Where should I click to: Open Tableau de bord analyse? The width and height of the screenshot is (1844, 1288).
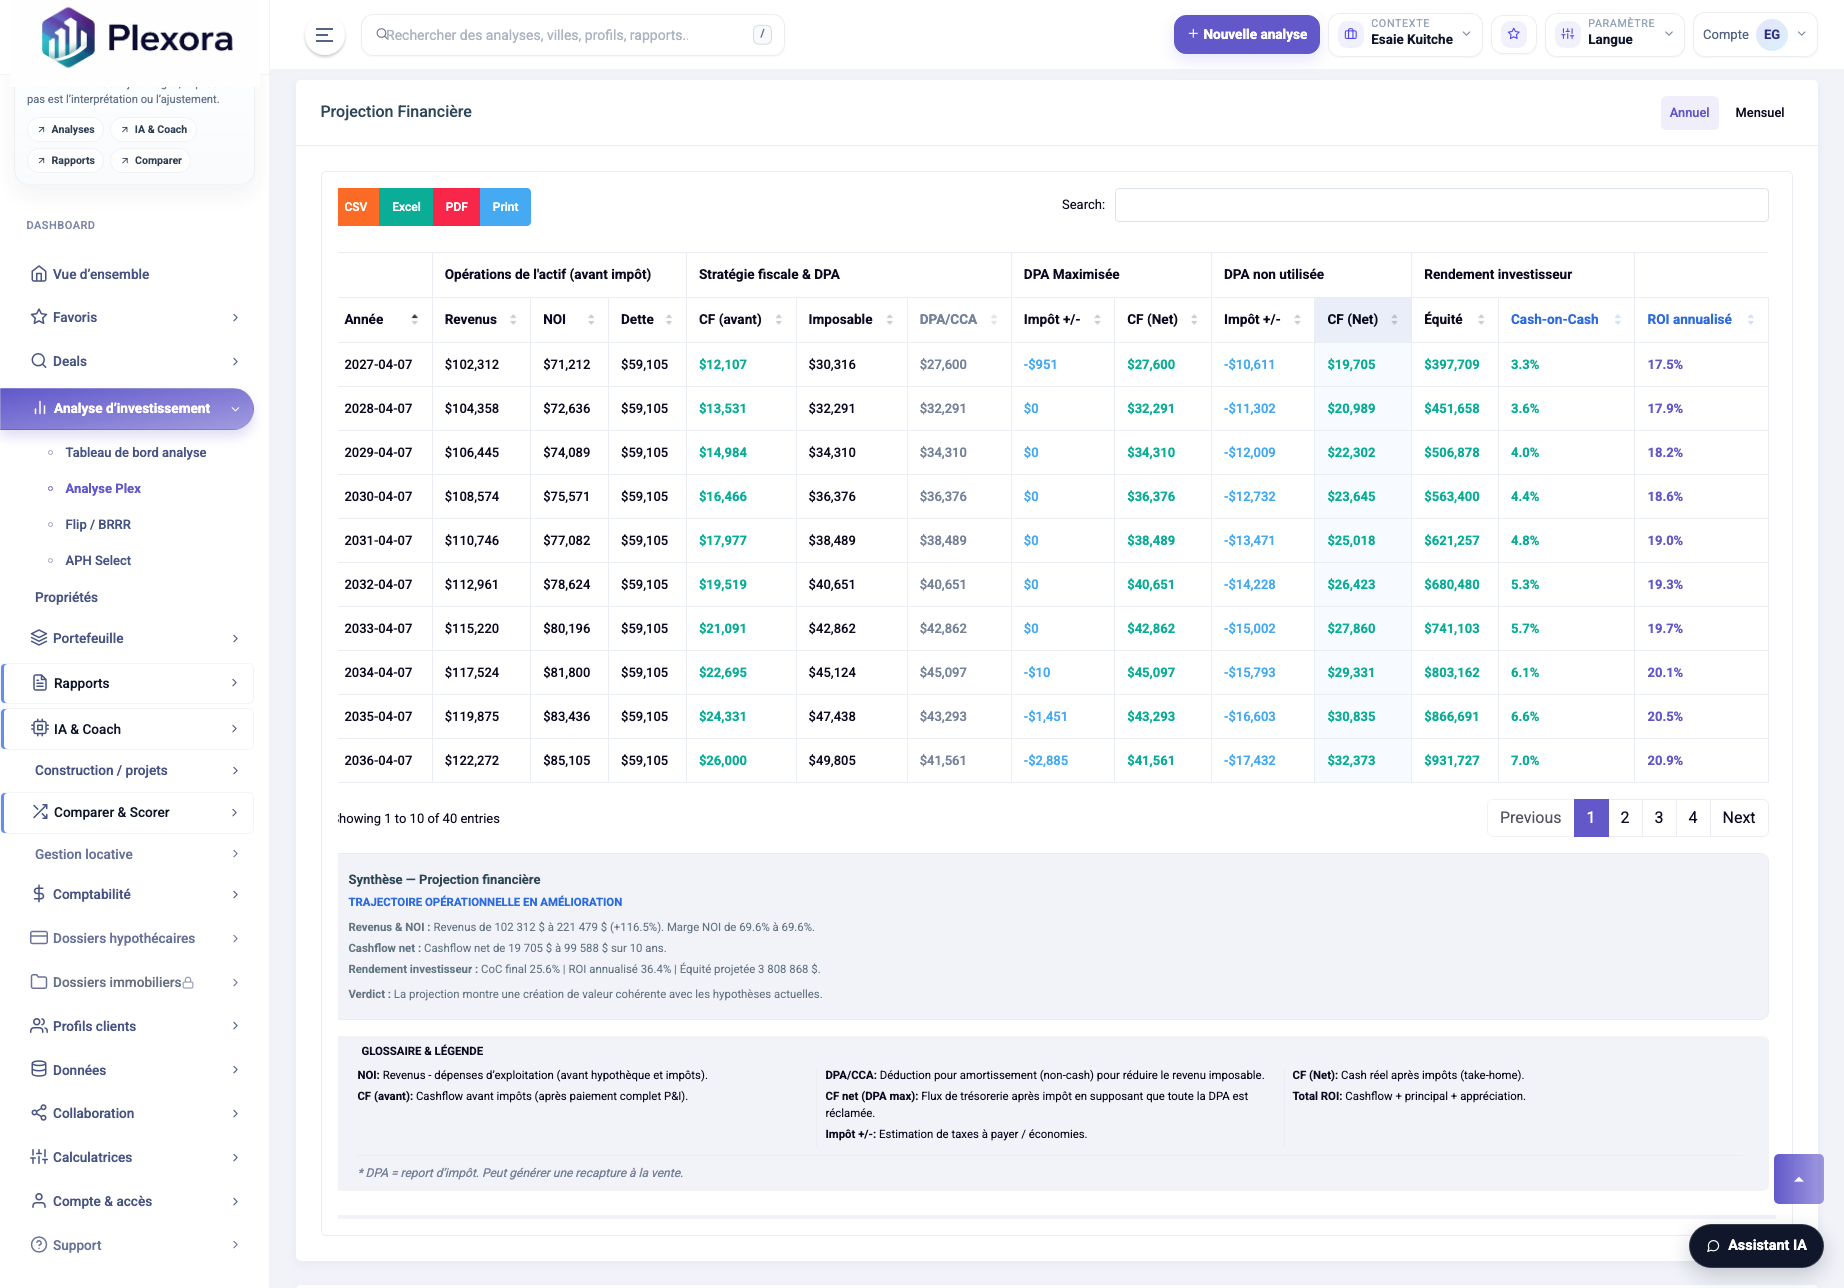135,452
